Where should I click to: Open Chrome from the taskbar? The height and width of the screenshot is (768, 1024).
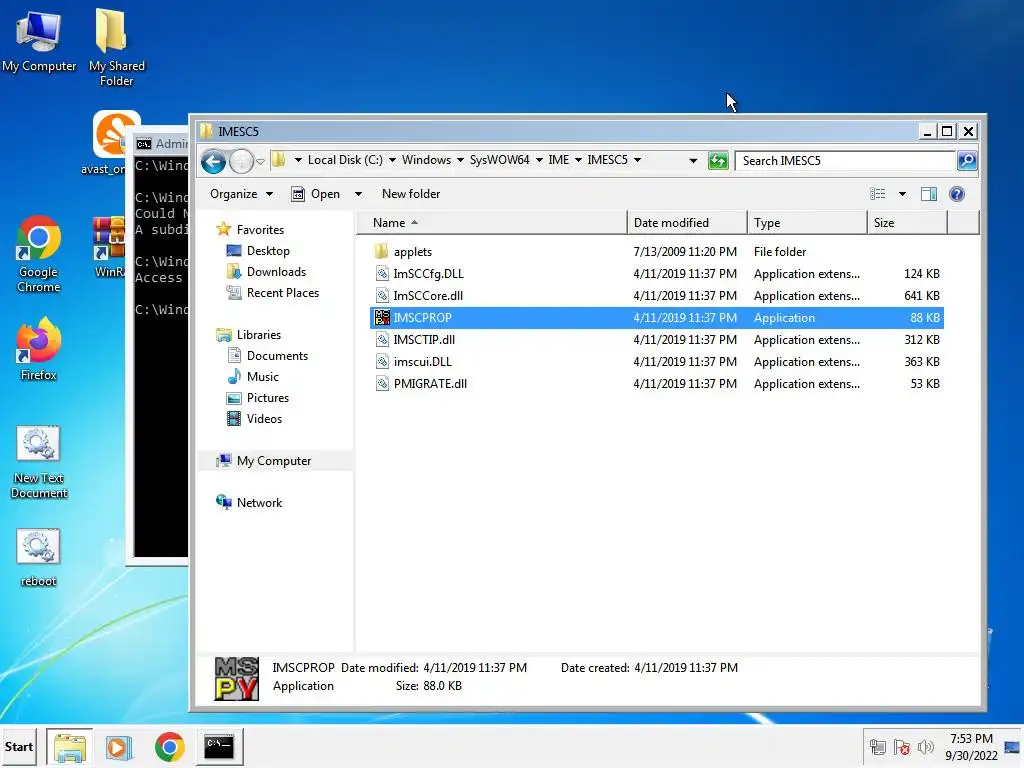tap(169, 746)
